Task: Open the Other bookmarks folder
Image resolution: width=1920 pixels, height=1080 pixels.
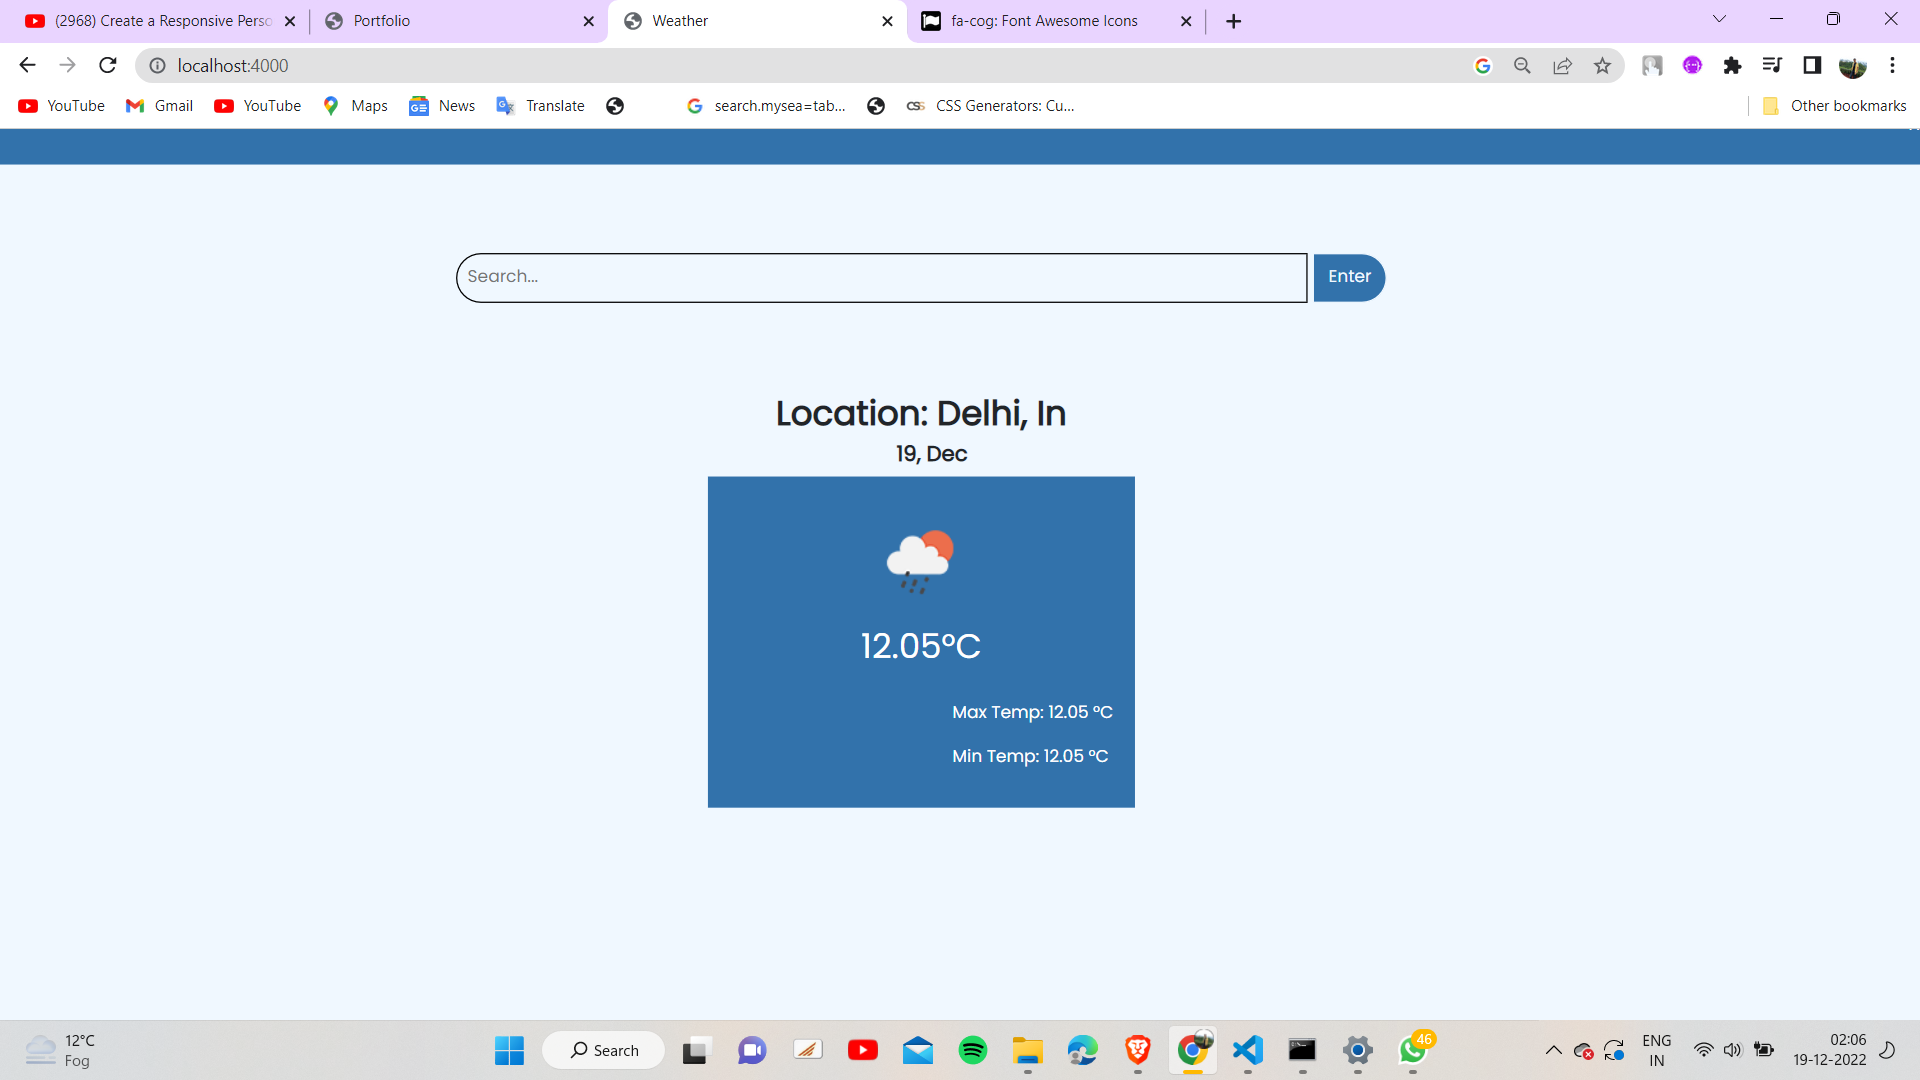Action: (x=1835, y=105)
